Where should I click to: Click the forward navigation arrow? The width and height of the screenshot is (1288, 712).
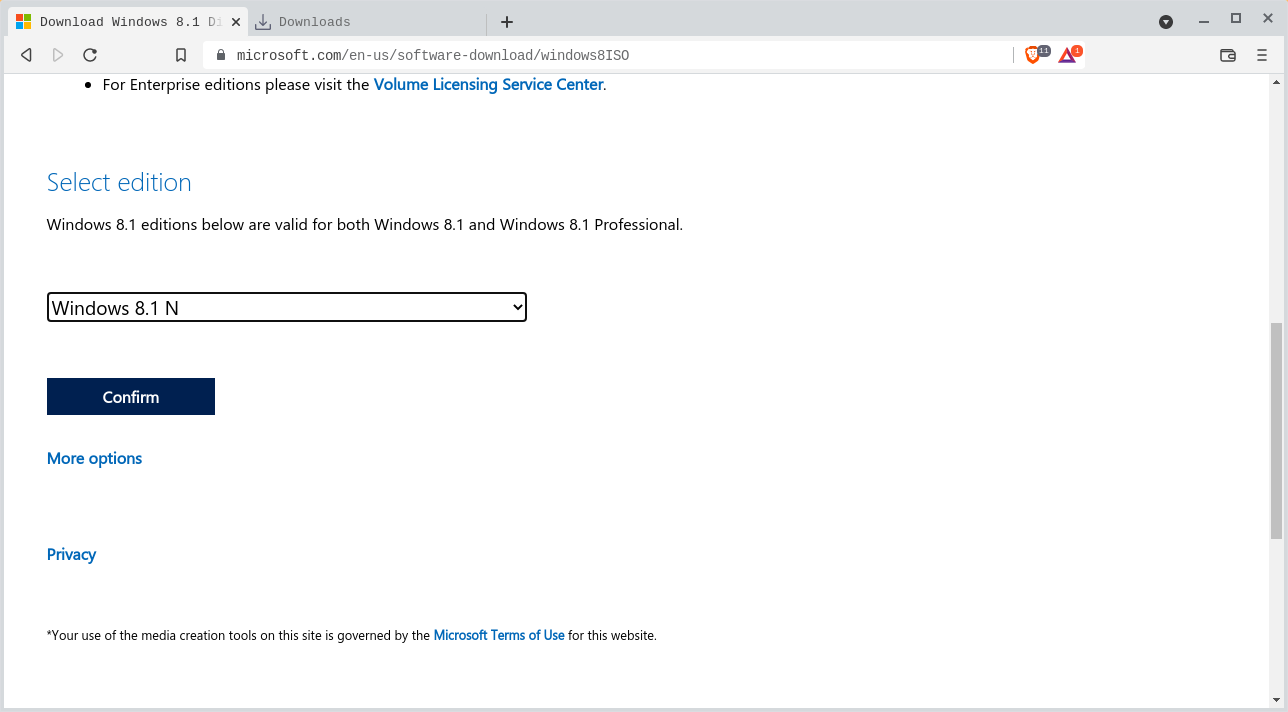[x=58, y=55]
